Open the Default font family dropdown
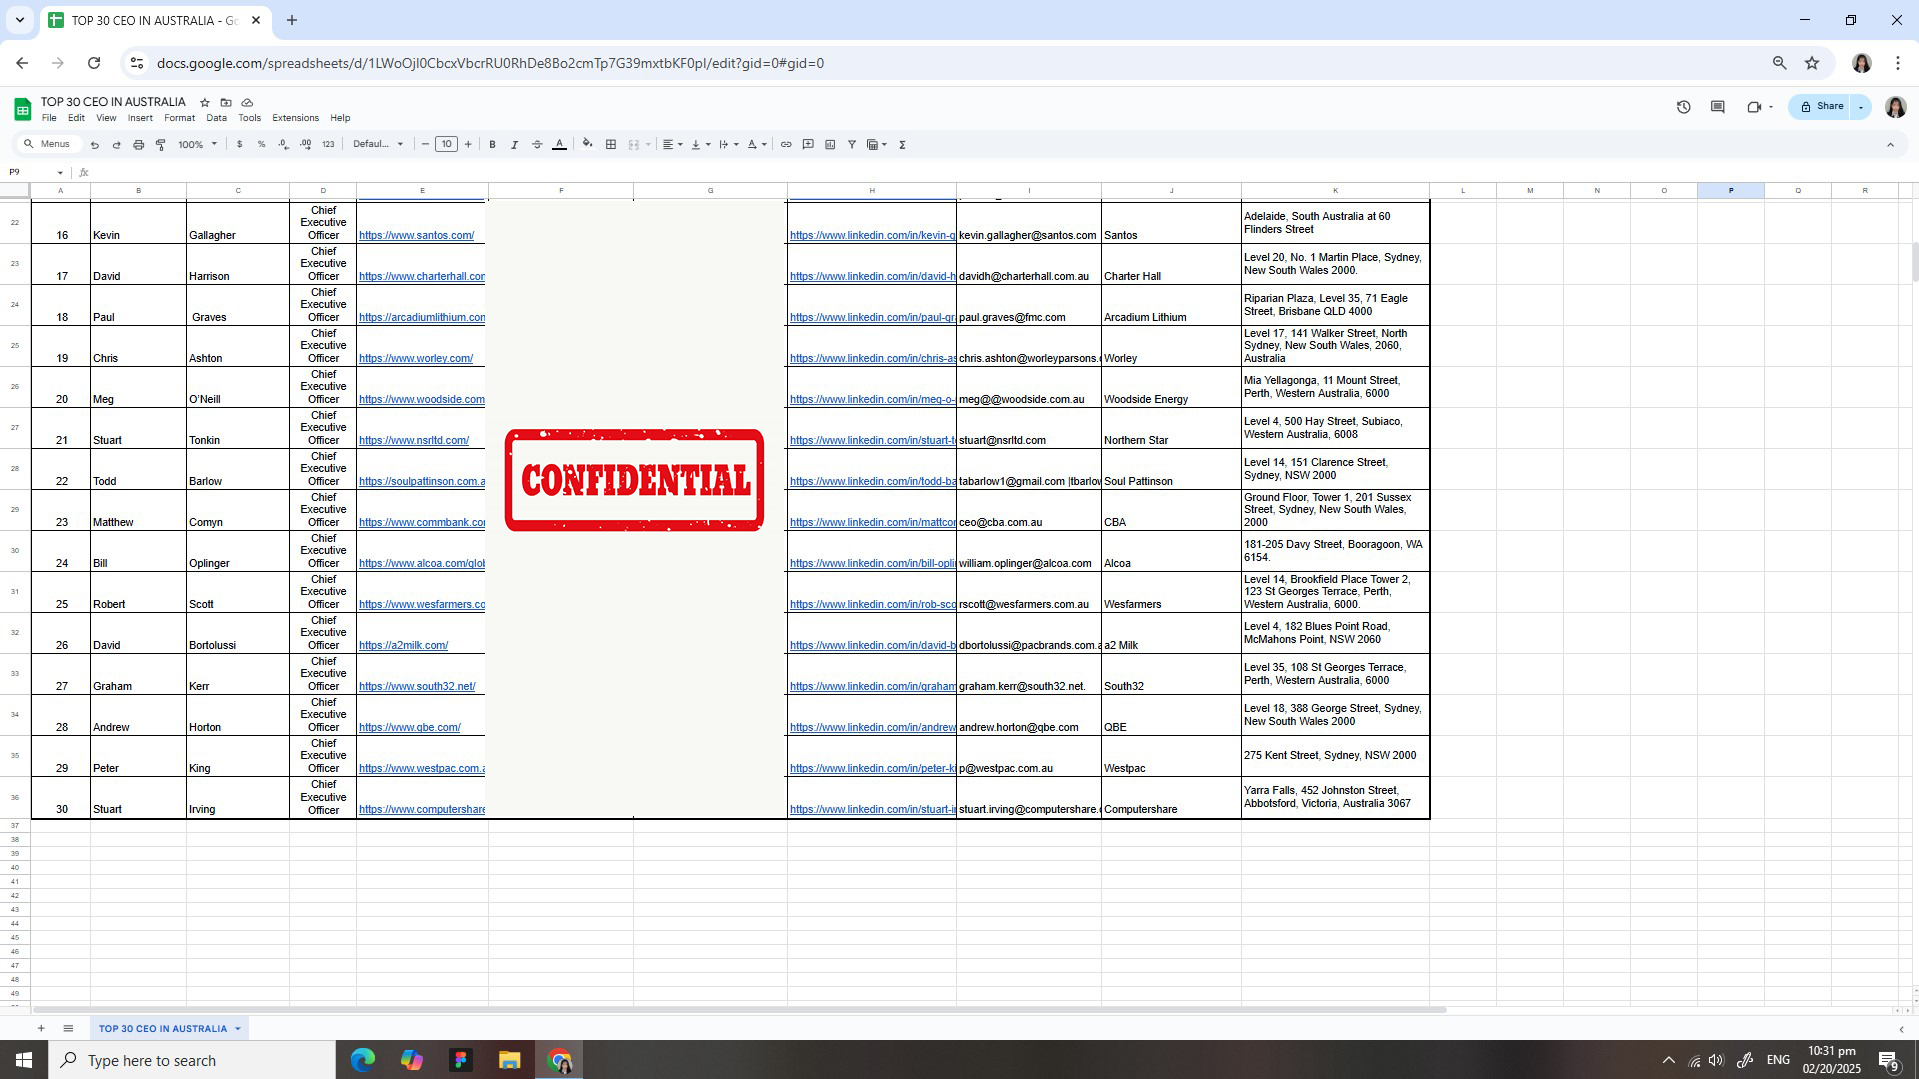Image resolution: width=1919 pixels, height=1079 pixels. coord(378,145)
